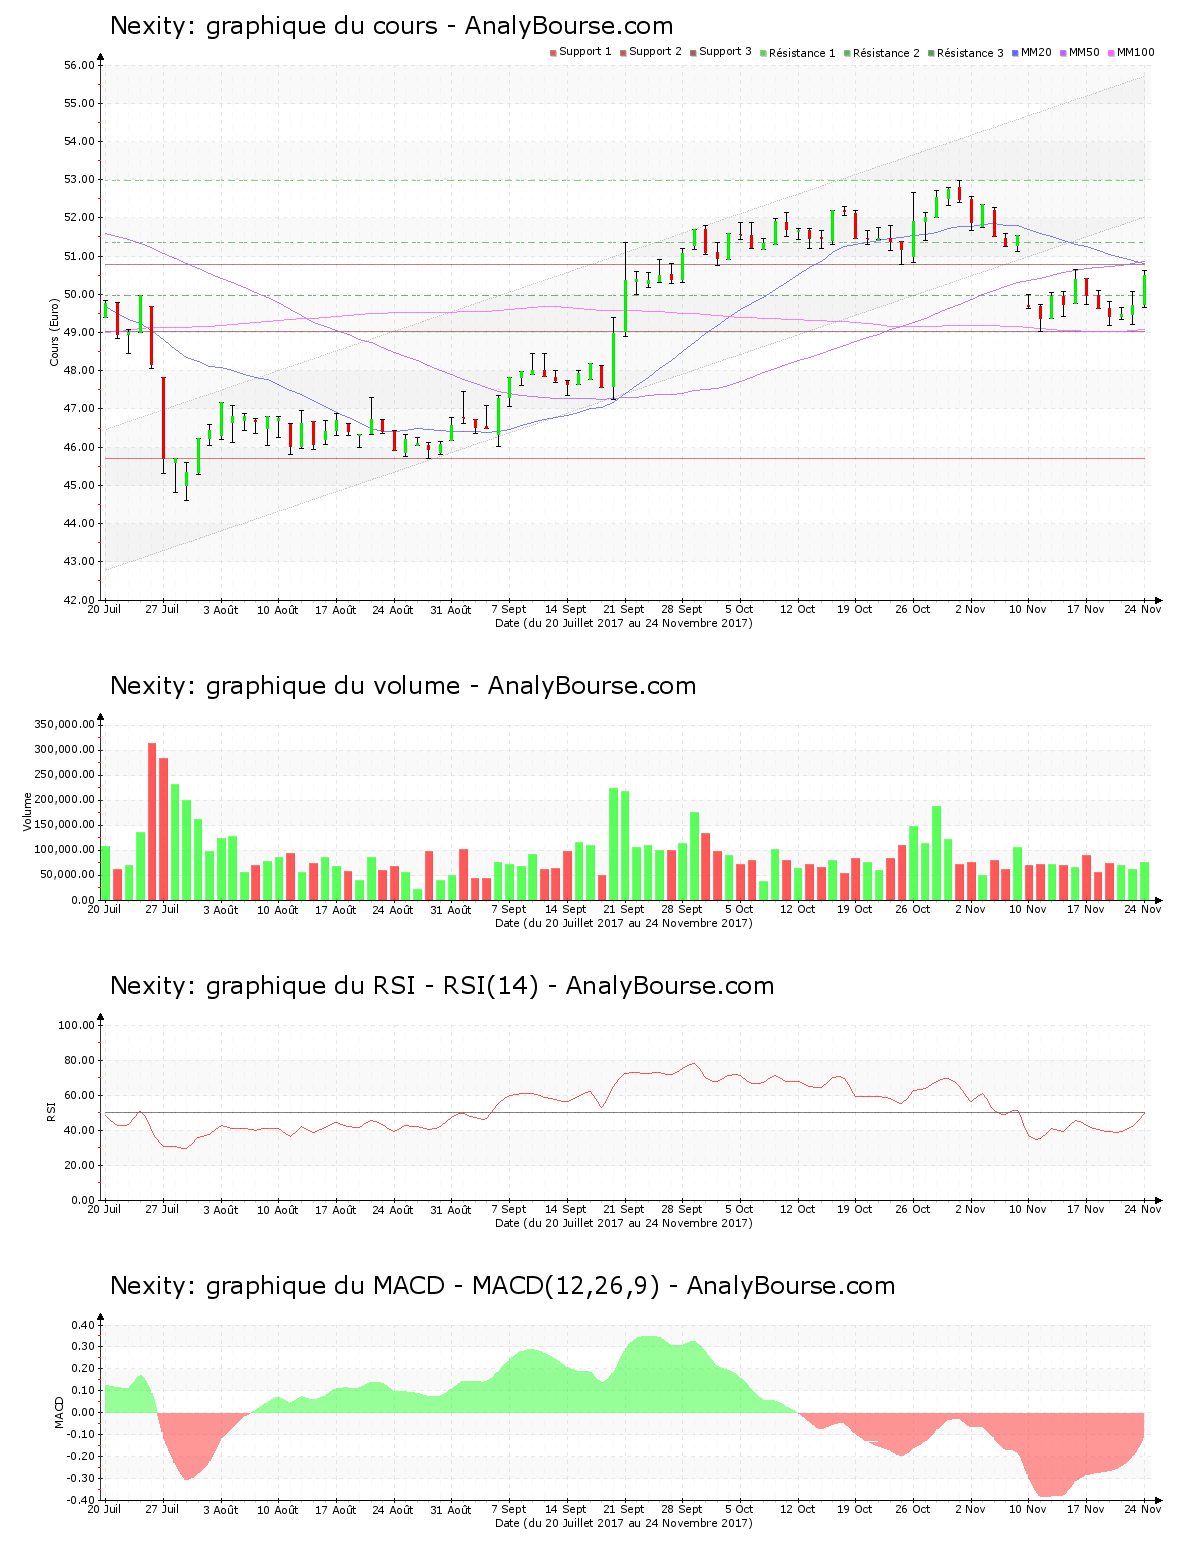Screen dimensions: 1200x1550
Task: Click '21 Sept' on the price chart axis
Action: pyautogui.click(x=624, y=609)
